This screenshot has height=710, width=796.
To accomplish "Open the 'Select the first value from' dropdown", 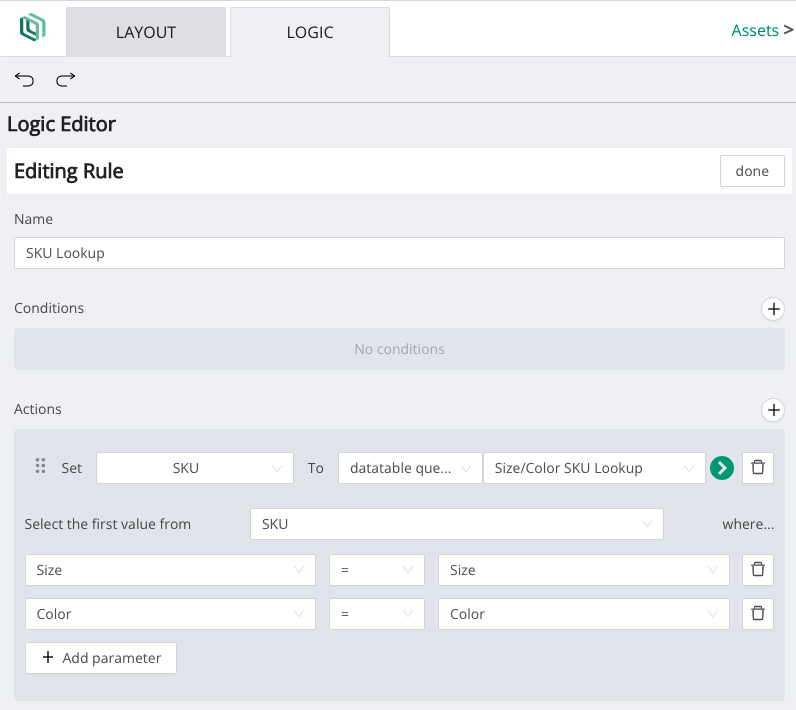I will tap(456, 524).
